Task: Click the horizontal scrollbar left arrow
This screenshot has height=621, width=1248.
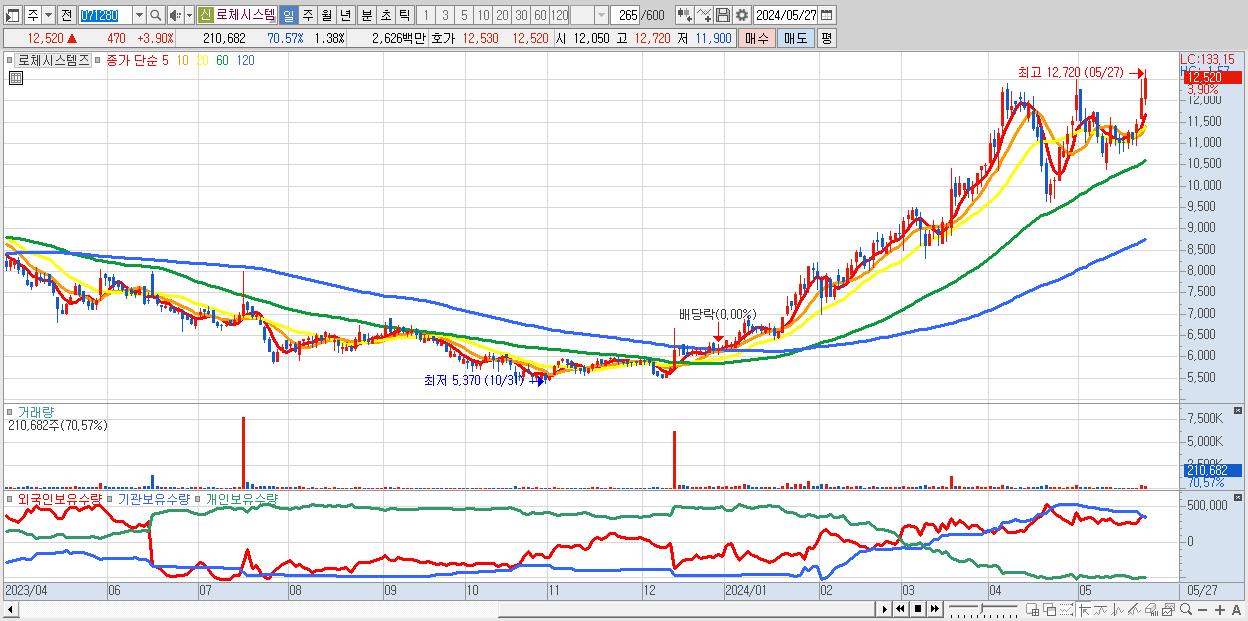Action: (x=11, y=609)
